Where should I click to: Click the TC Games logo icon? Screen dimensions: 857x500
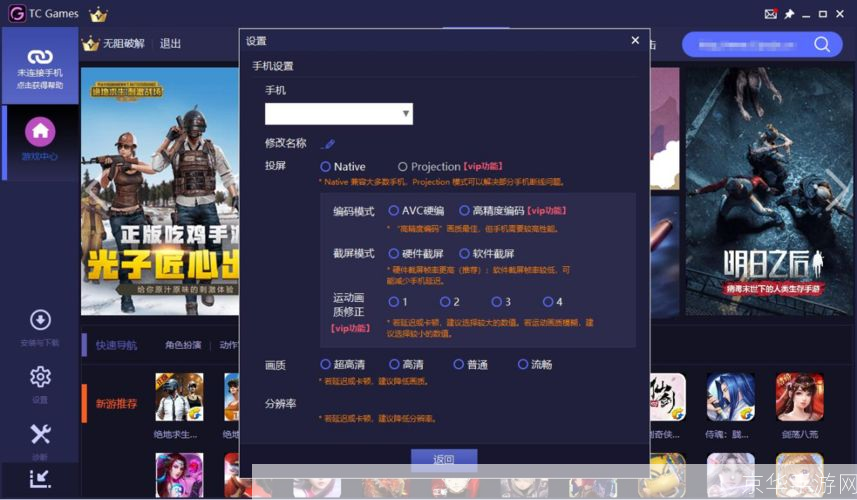point(17,14)
